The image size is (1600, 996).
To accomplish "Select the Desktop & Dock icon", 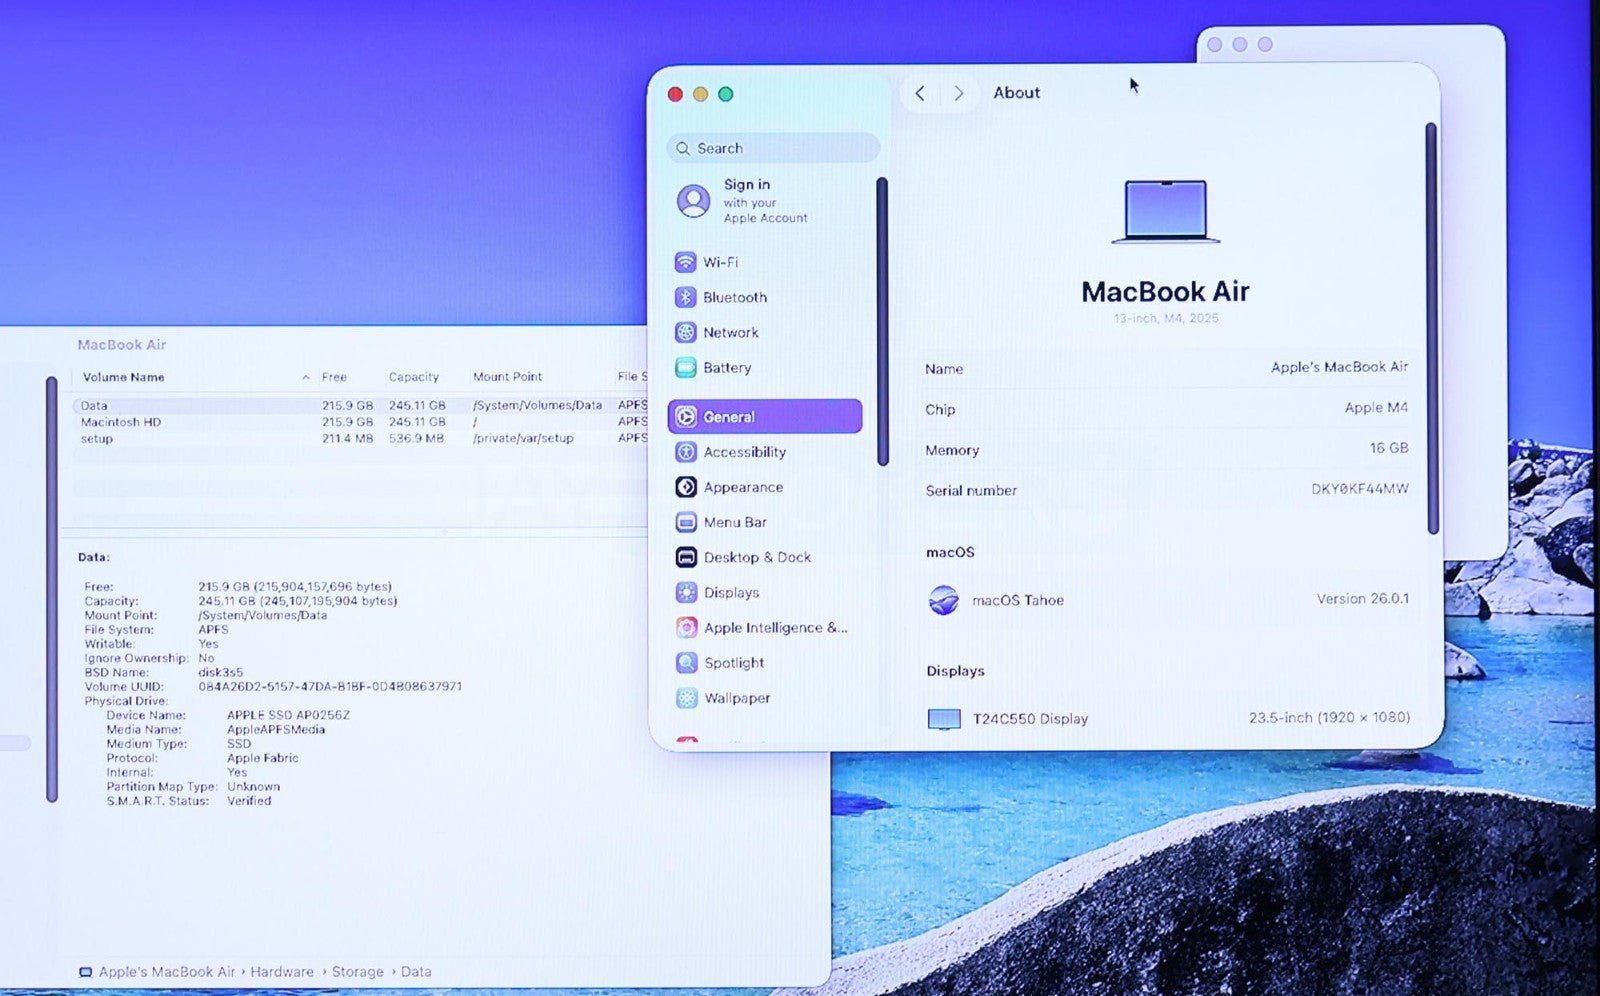I will tap(686, 557).
